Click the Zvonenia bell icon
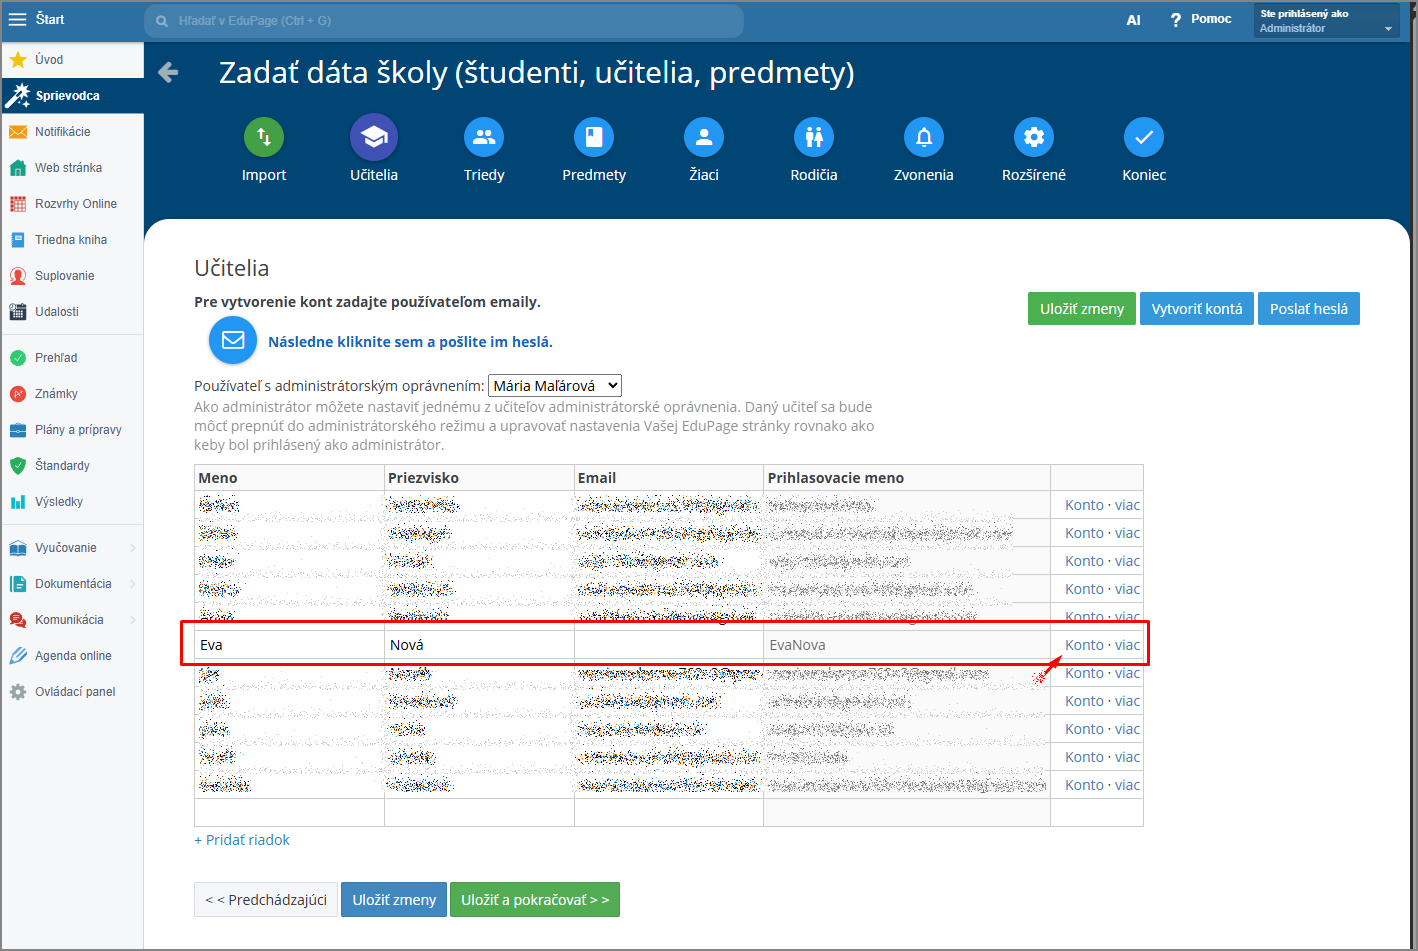 click(x=924, y=138)
